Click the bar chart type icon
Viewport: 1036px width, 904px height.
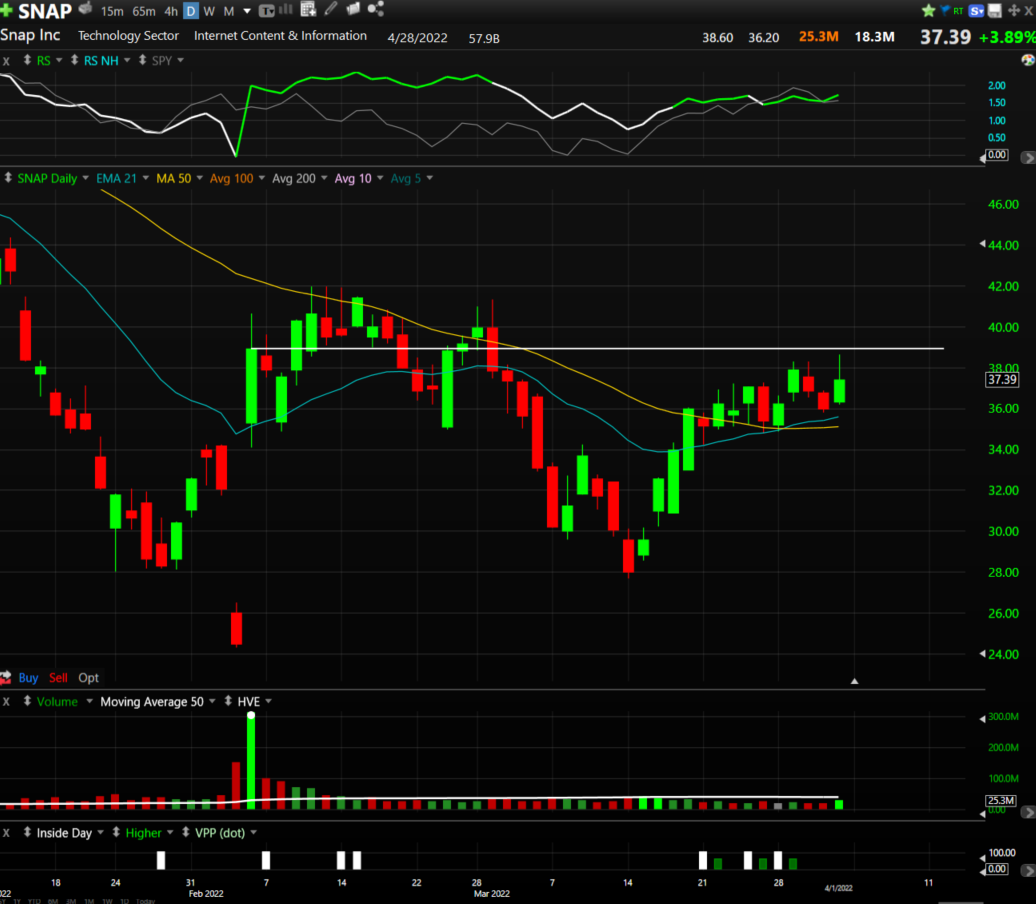point(286,9)
